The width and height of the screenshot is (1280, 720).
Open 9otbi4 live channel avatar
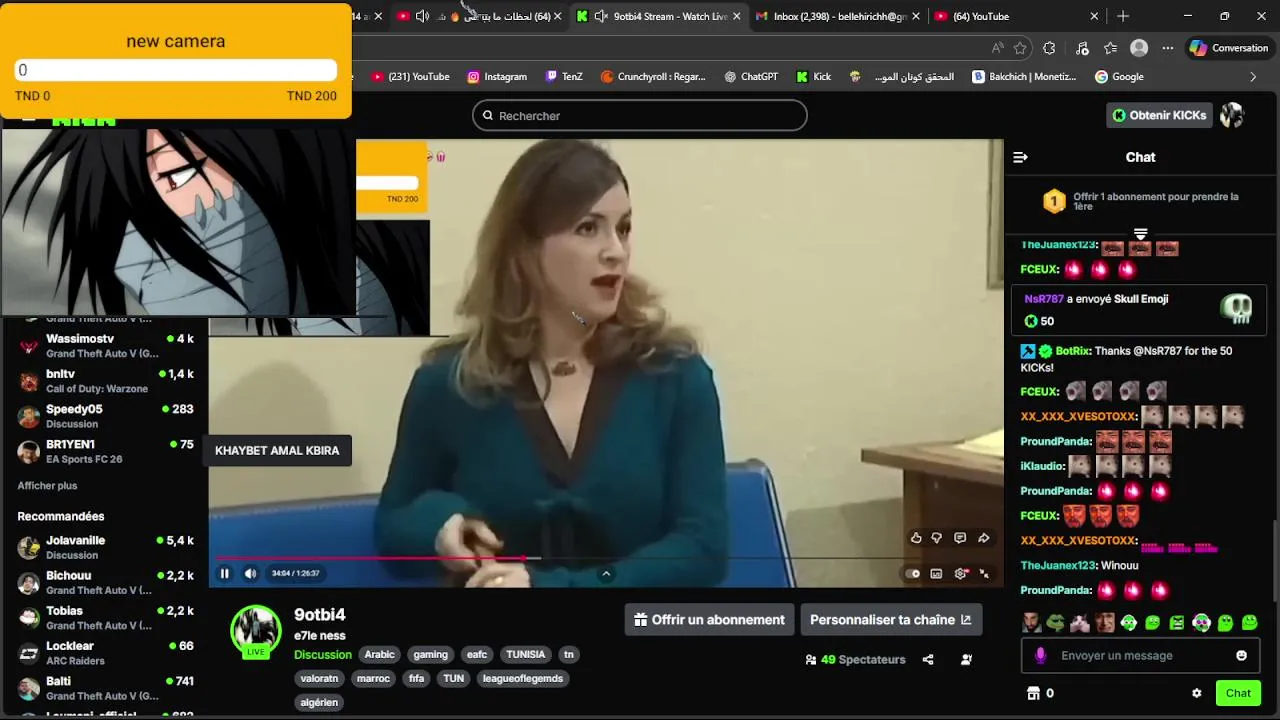coord(256,630)
